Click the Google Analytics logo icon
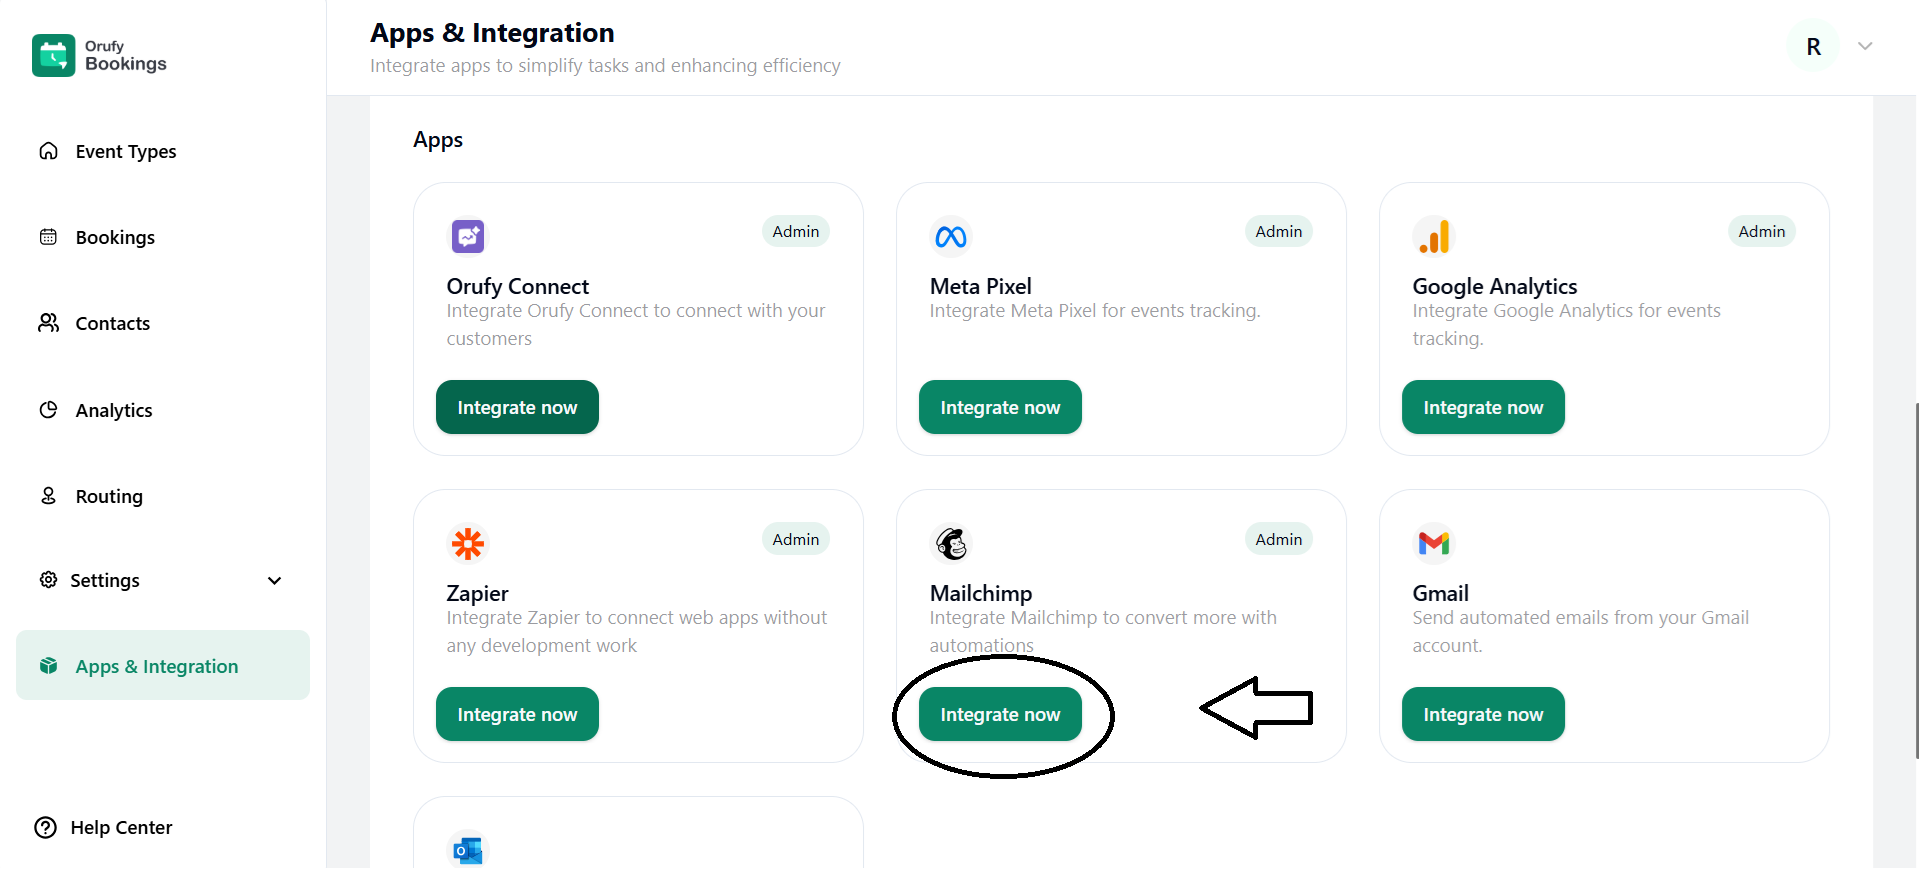The height and width of the screenshot is (878, 1919). coord(1433,237)
